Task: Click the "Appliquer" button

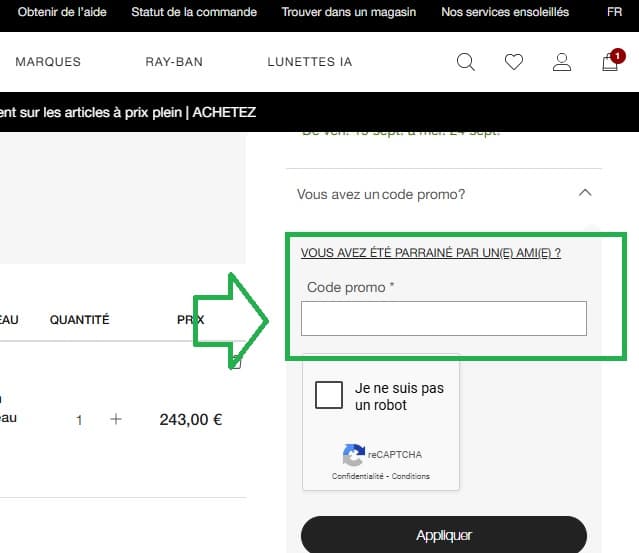Action: click(443, 535)
